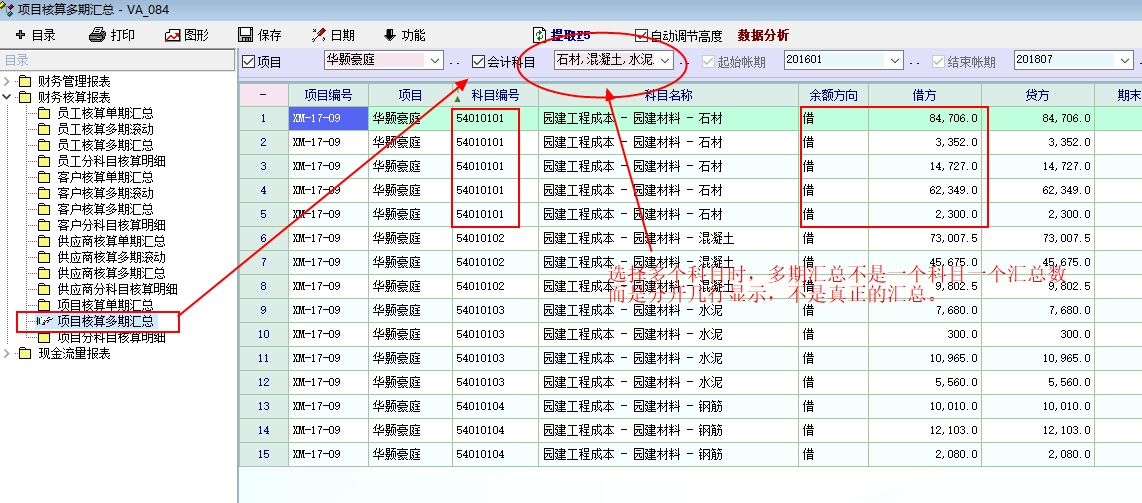Click the 打印 printer icon

click(97, 35)
